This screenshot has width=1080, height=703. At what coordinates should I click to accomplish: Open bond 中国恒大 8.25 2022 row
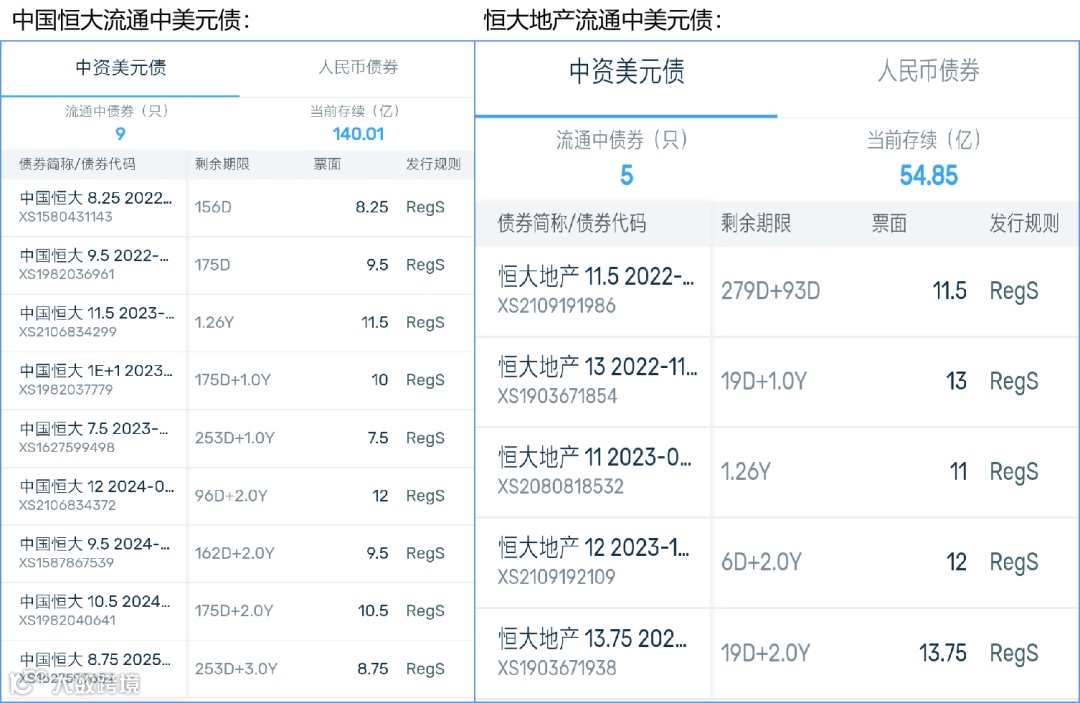pyautogui.click(x=238, y=207)
